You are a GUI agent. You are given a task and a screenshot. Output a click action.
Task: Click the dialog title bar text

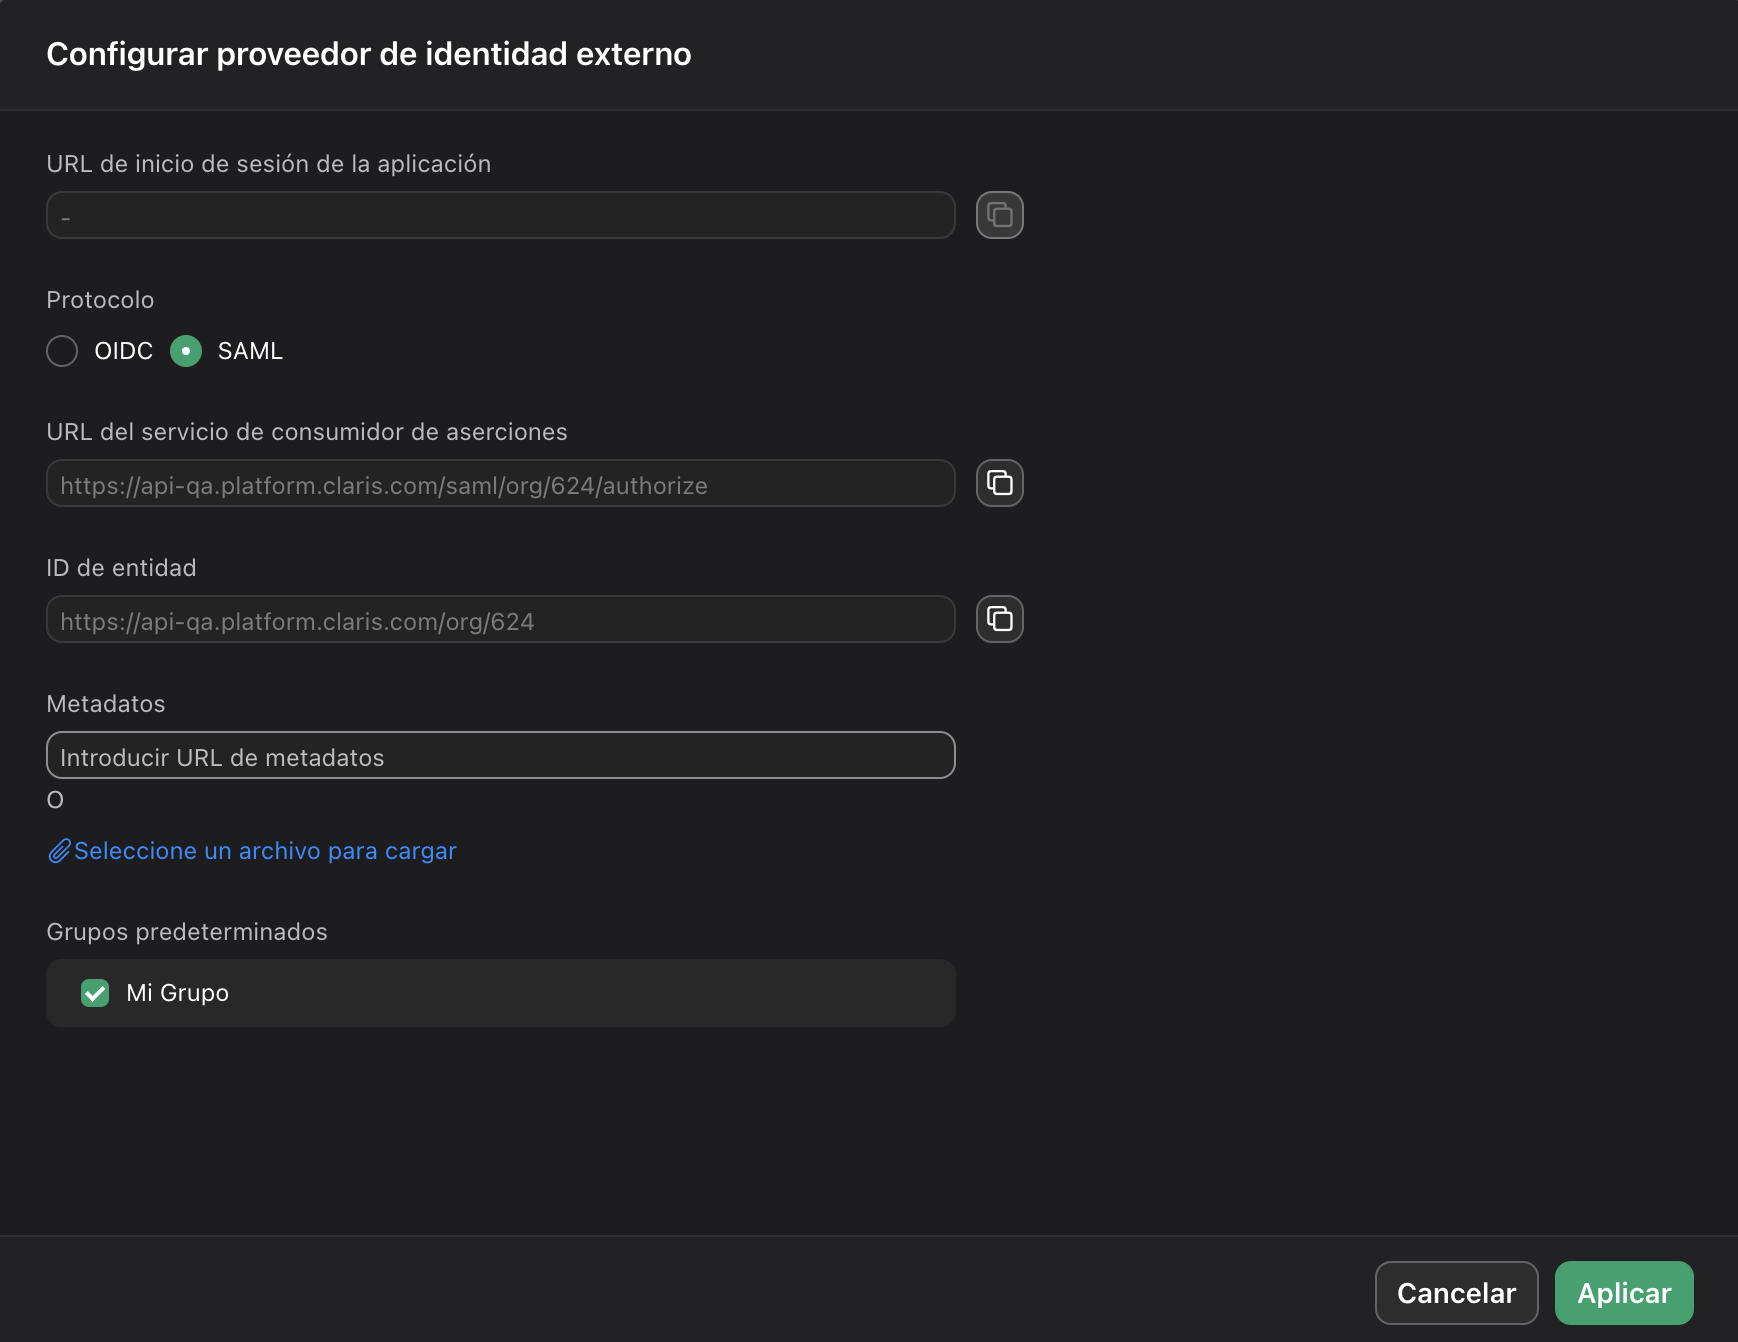click(368, 54)
